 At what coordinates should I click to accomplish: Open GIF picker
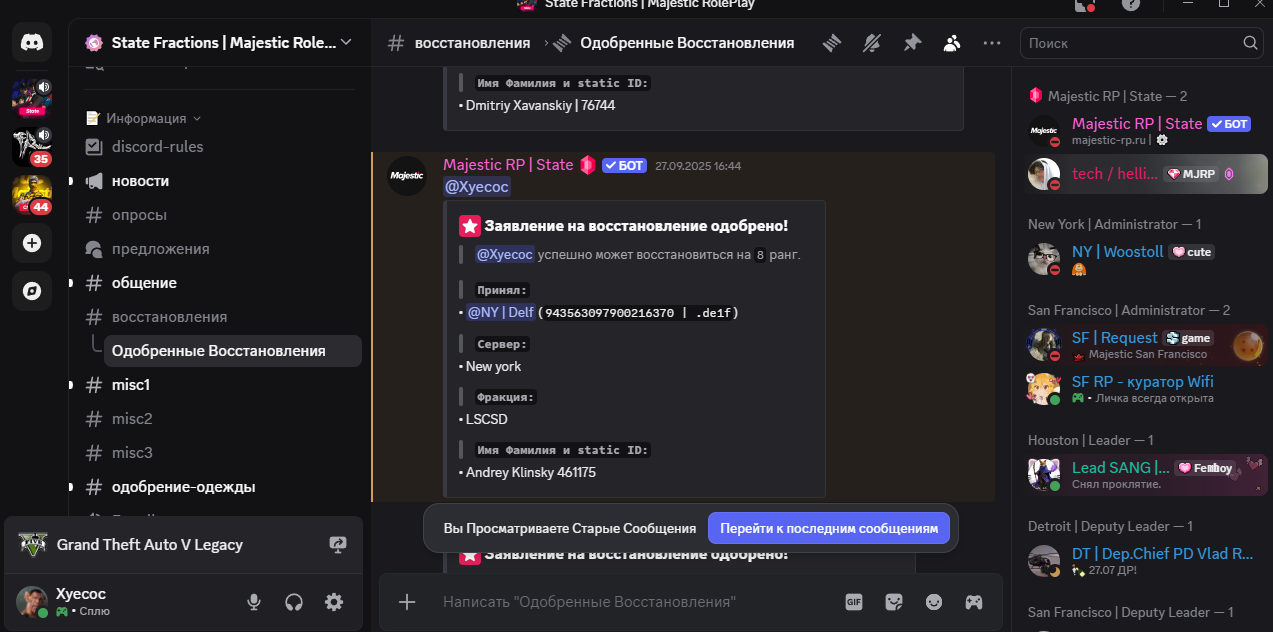tap(854, 602)
